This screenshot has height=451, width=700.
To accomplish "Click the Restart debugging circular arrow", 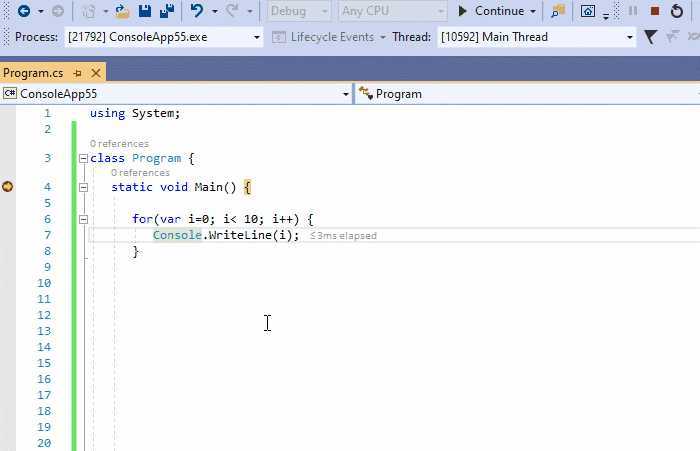I will (x=677, y=11).
